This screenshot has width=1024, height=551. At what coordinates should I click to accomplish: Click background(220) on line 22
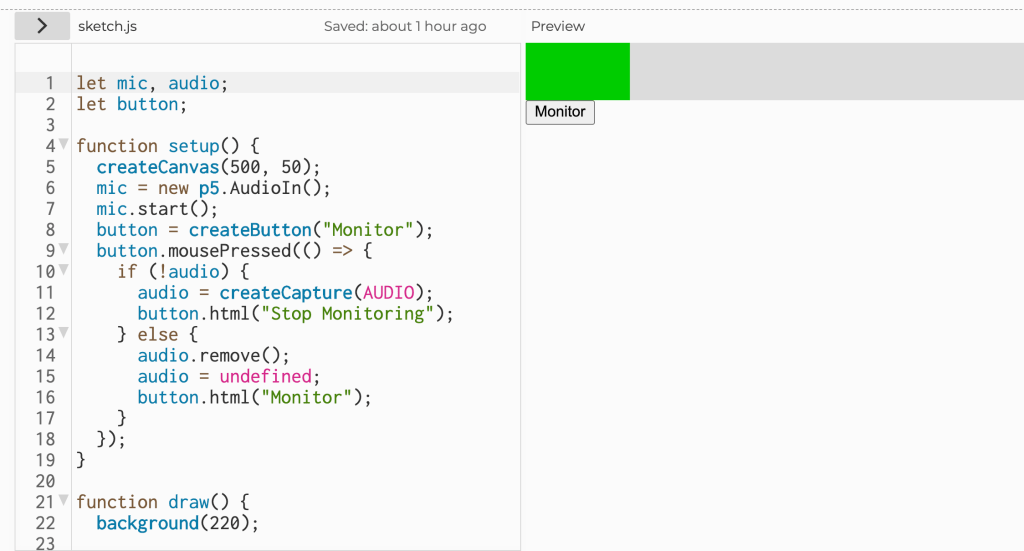[177, 523]
